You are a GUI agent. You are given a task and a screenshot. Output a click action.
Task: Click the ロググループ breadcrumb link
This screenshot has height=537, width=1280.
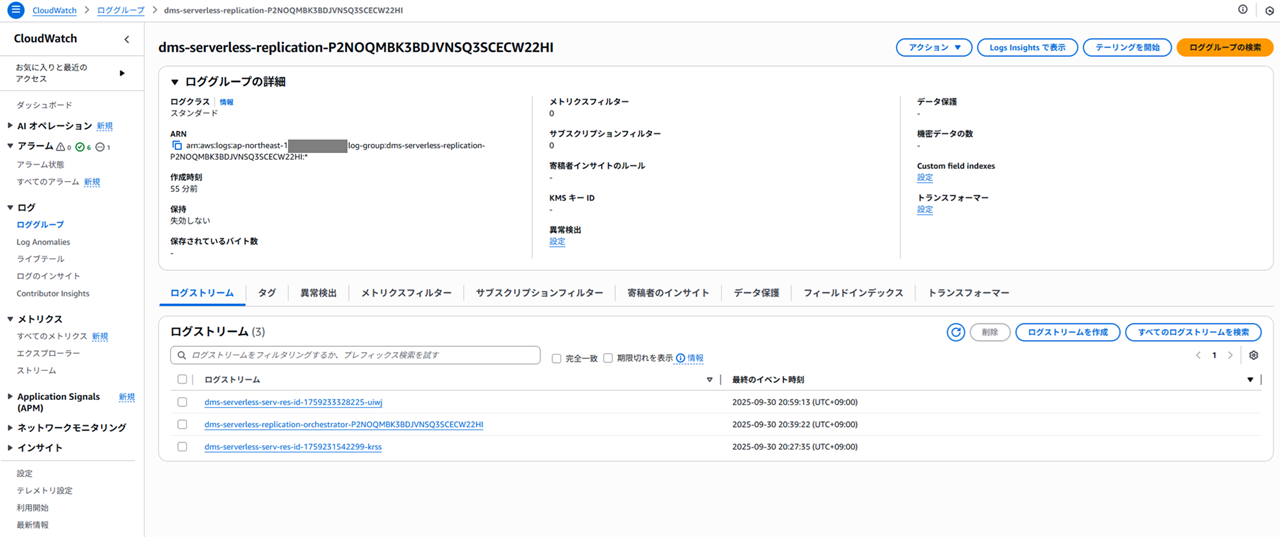(120, 9)
